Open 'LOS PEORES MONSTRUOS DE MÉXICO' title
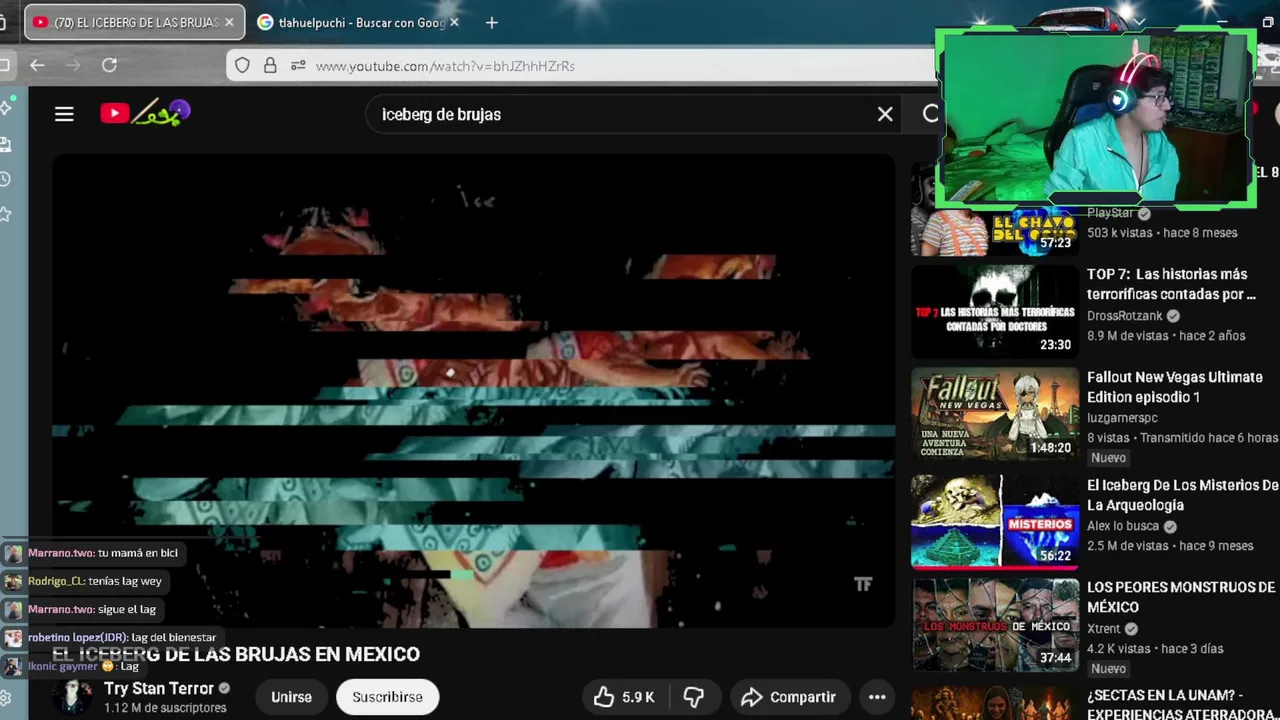 pos(1181,597)
